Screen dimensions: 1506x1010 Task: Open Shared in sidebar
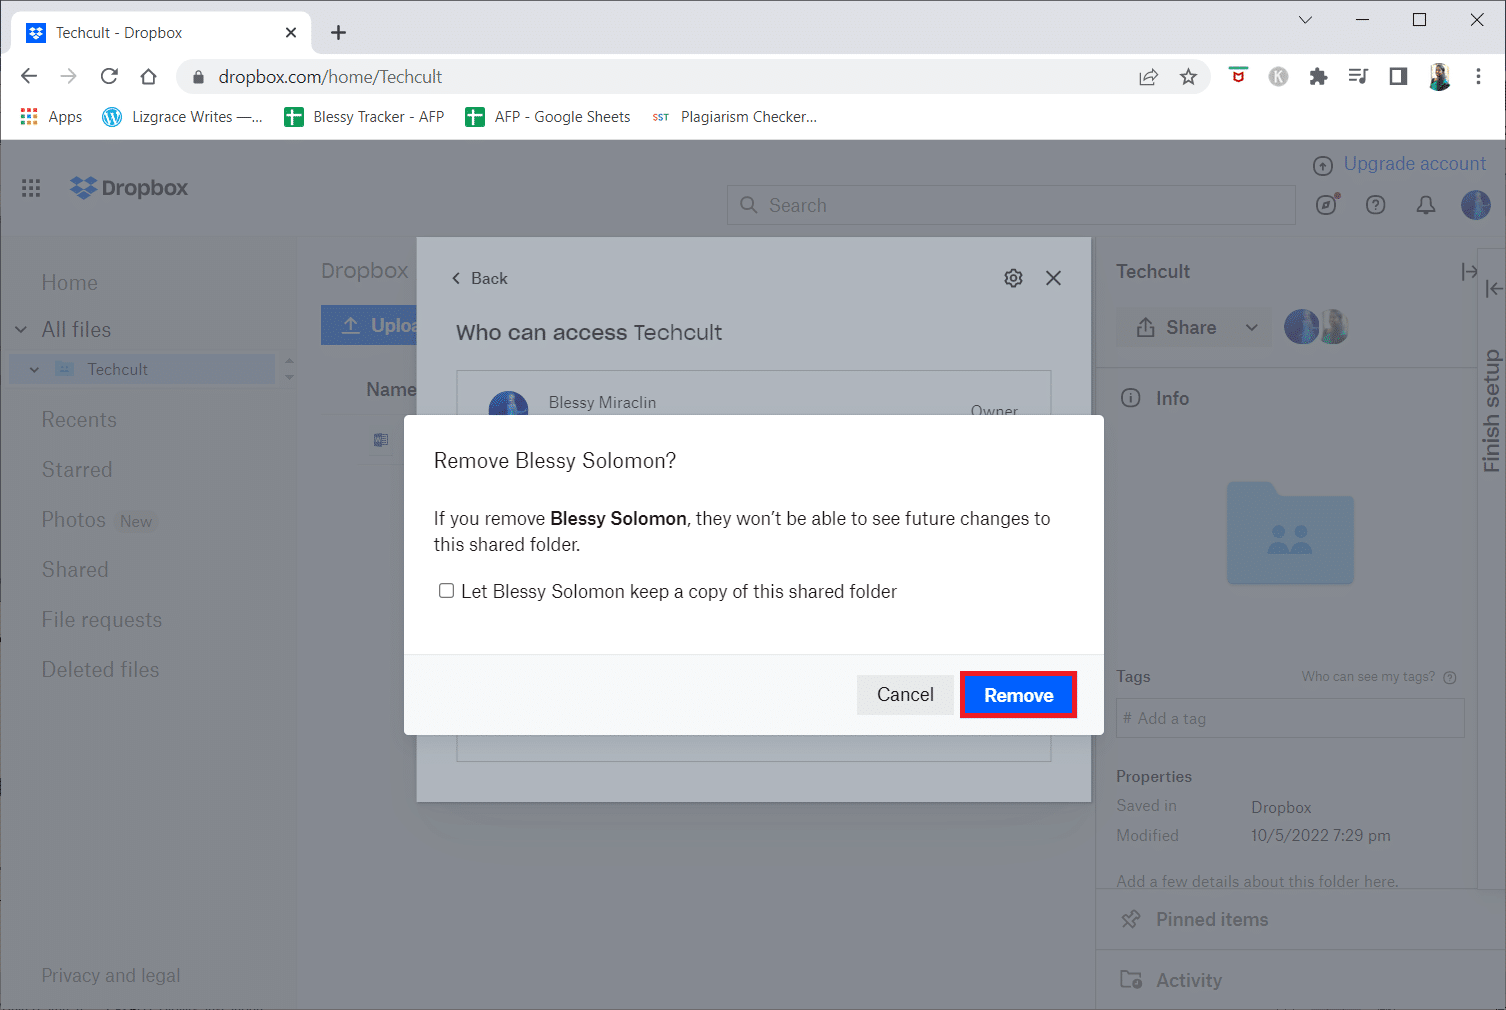pos(75,570)
